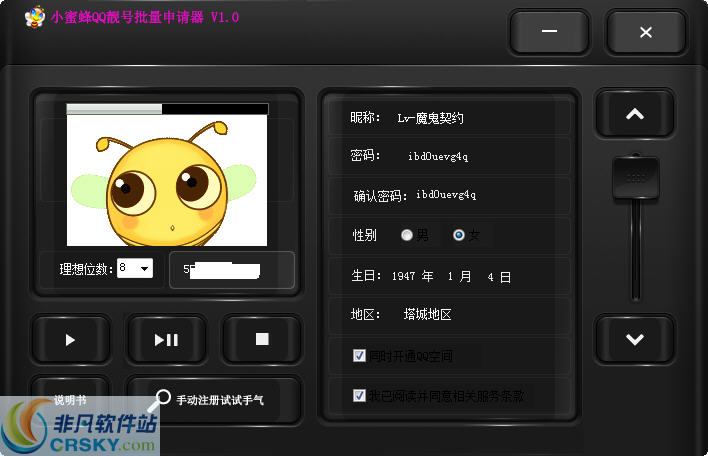Click the 生日 year value 1947
The width and height of the screenshot is (708, 456).
403,276
